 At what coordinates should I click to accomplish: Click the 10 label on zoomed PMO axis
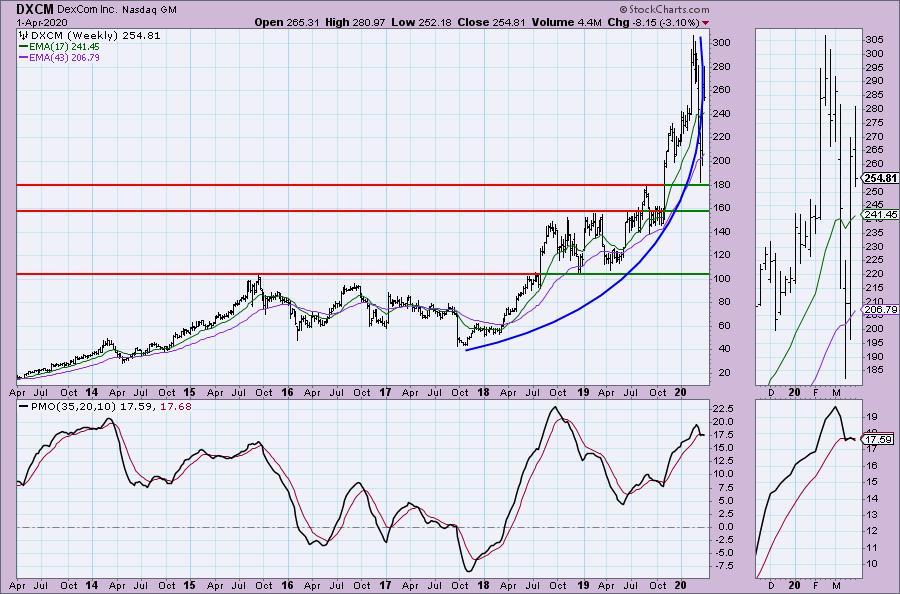(871, 564)
